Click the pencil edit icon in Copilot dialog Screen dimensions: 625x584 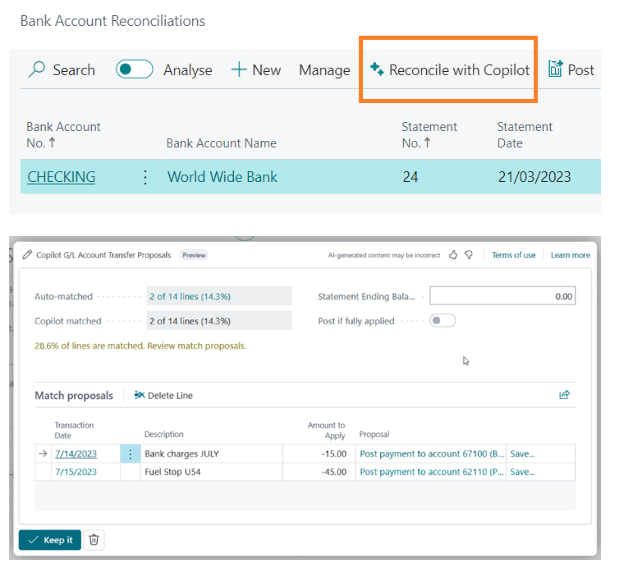[x=27, y=255]
